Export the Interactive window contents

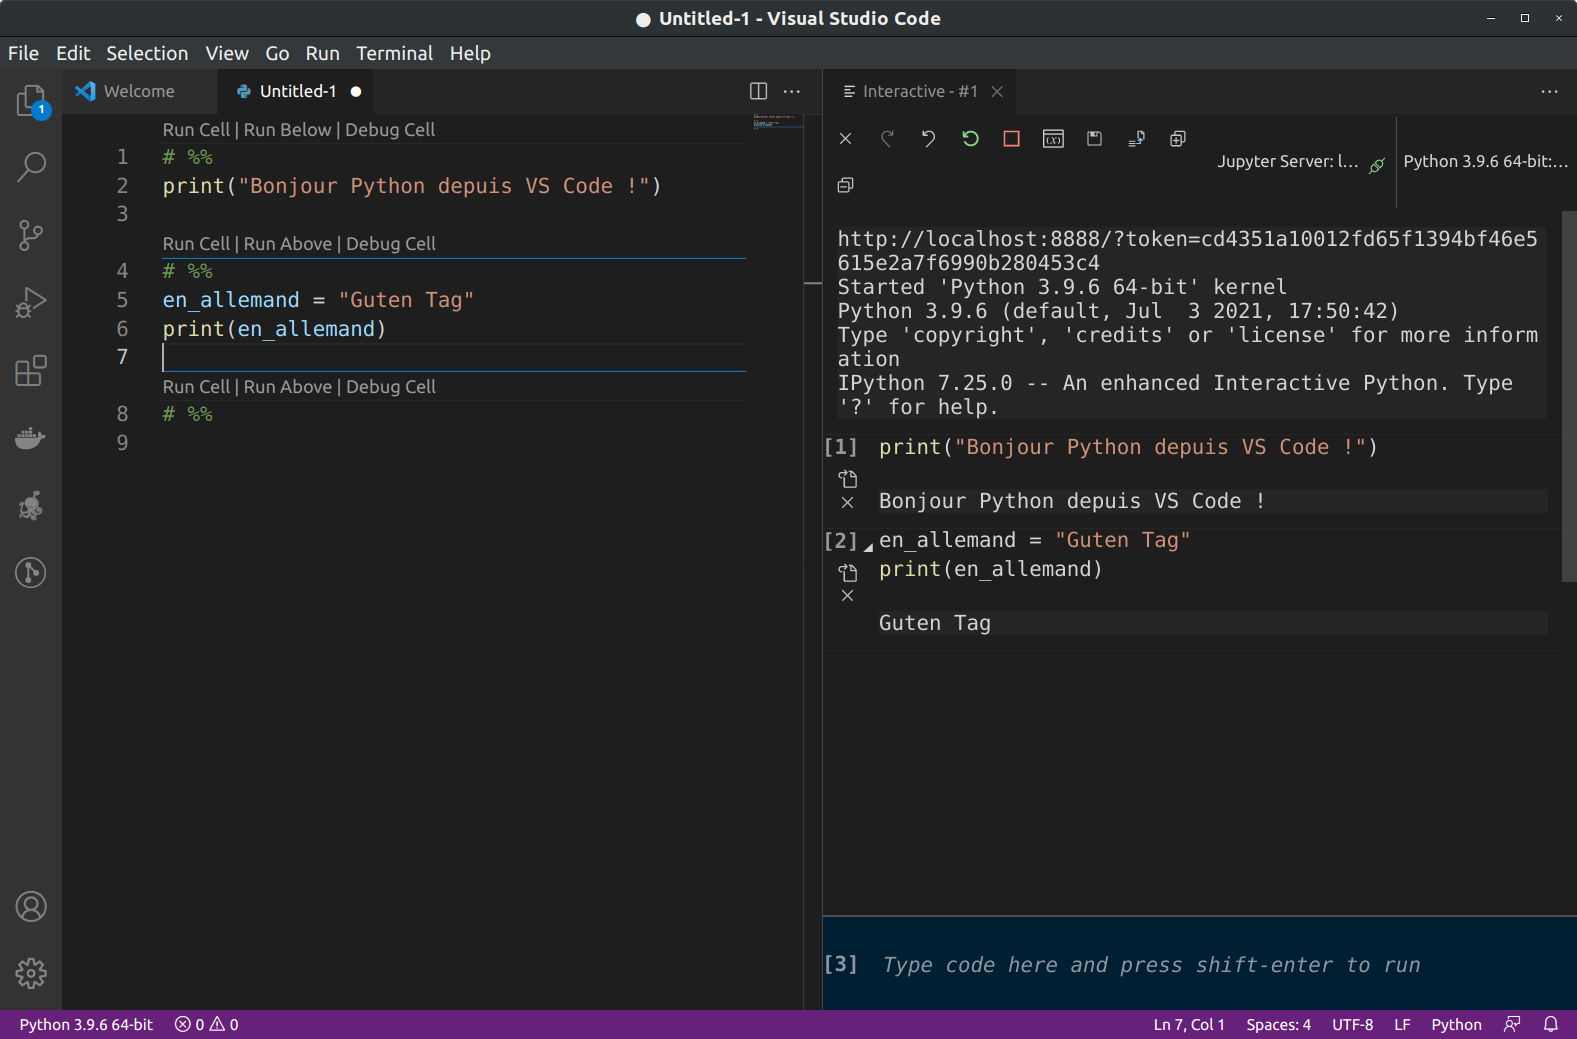1136,139
